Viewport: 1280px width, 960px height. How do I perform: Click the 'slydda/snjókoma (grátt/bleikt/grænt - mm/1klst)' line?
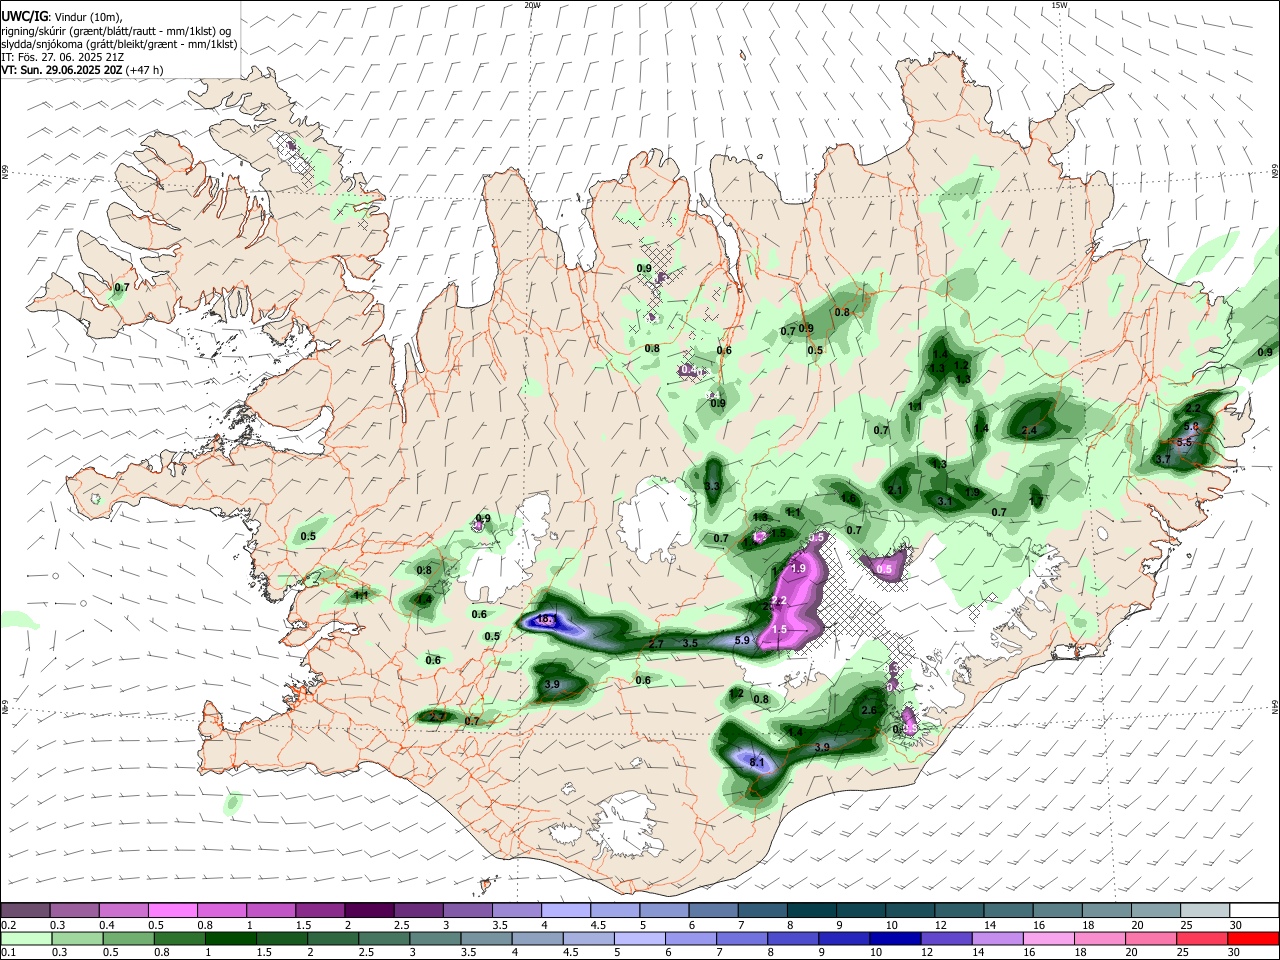pyautogui.click(x=119, y=44)
